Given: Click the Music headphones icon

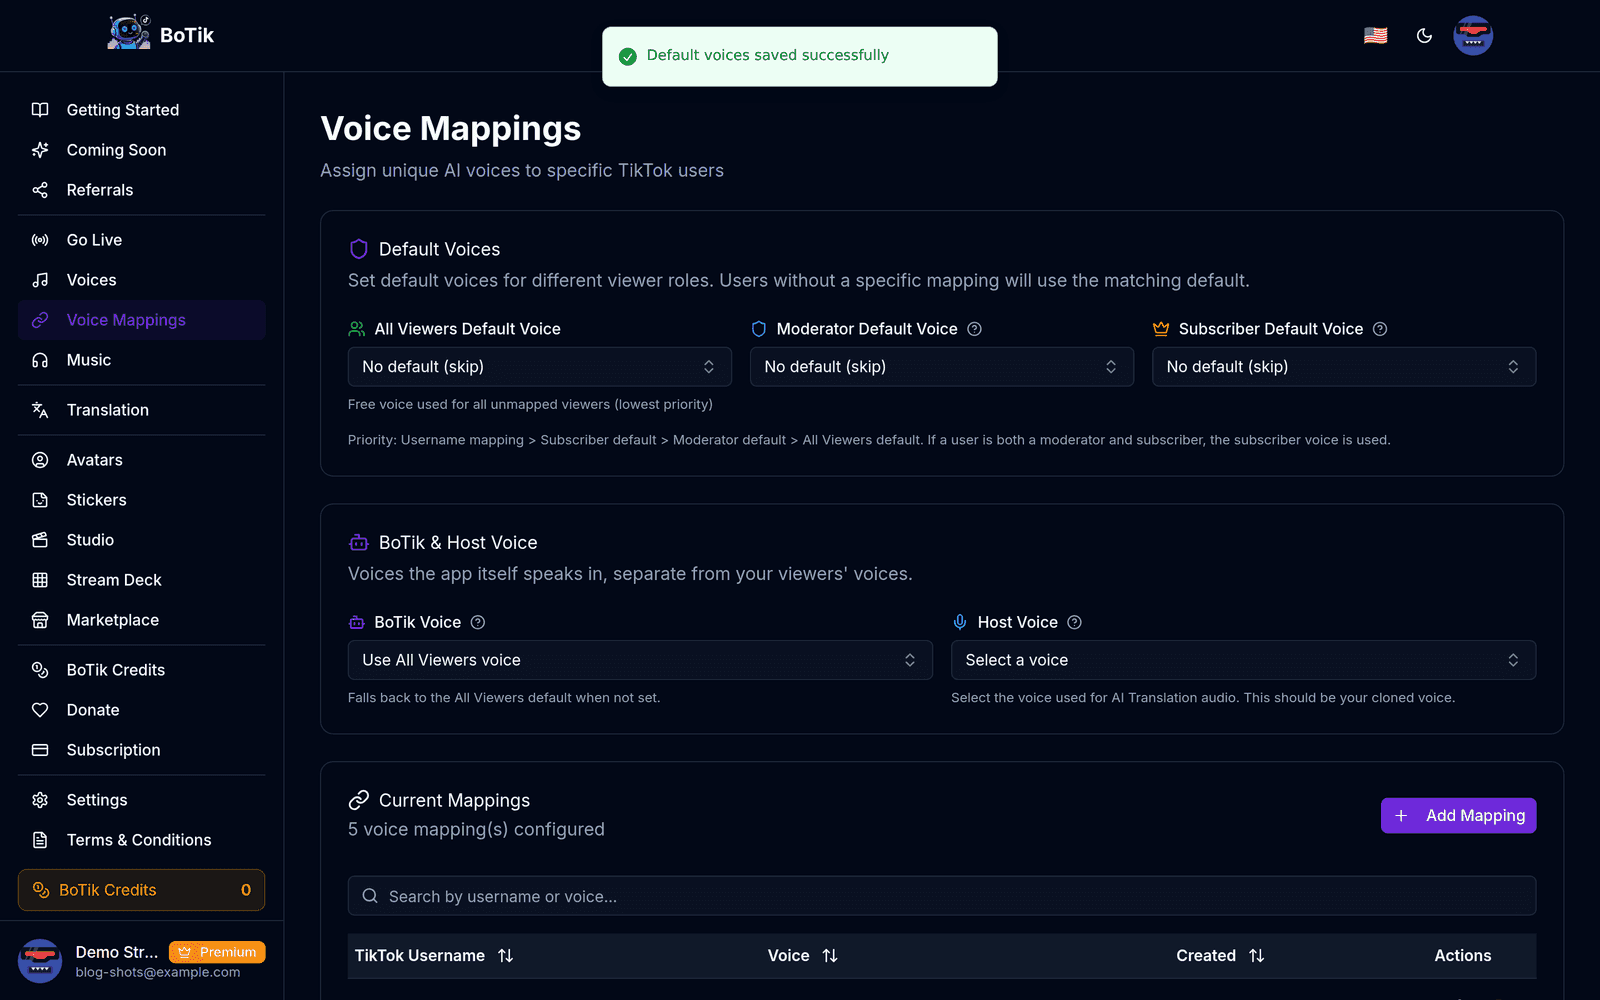Looking at the screenshot, I should [40, 360].
